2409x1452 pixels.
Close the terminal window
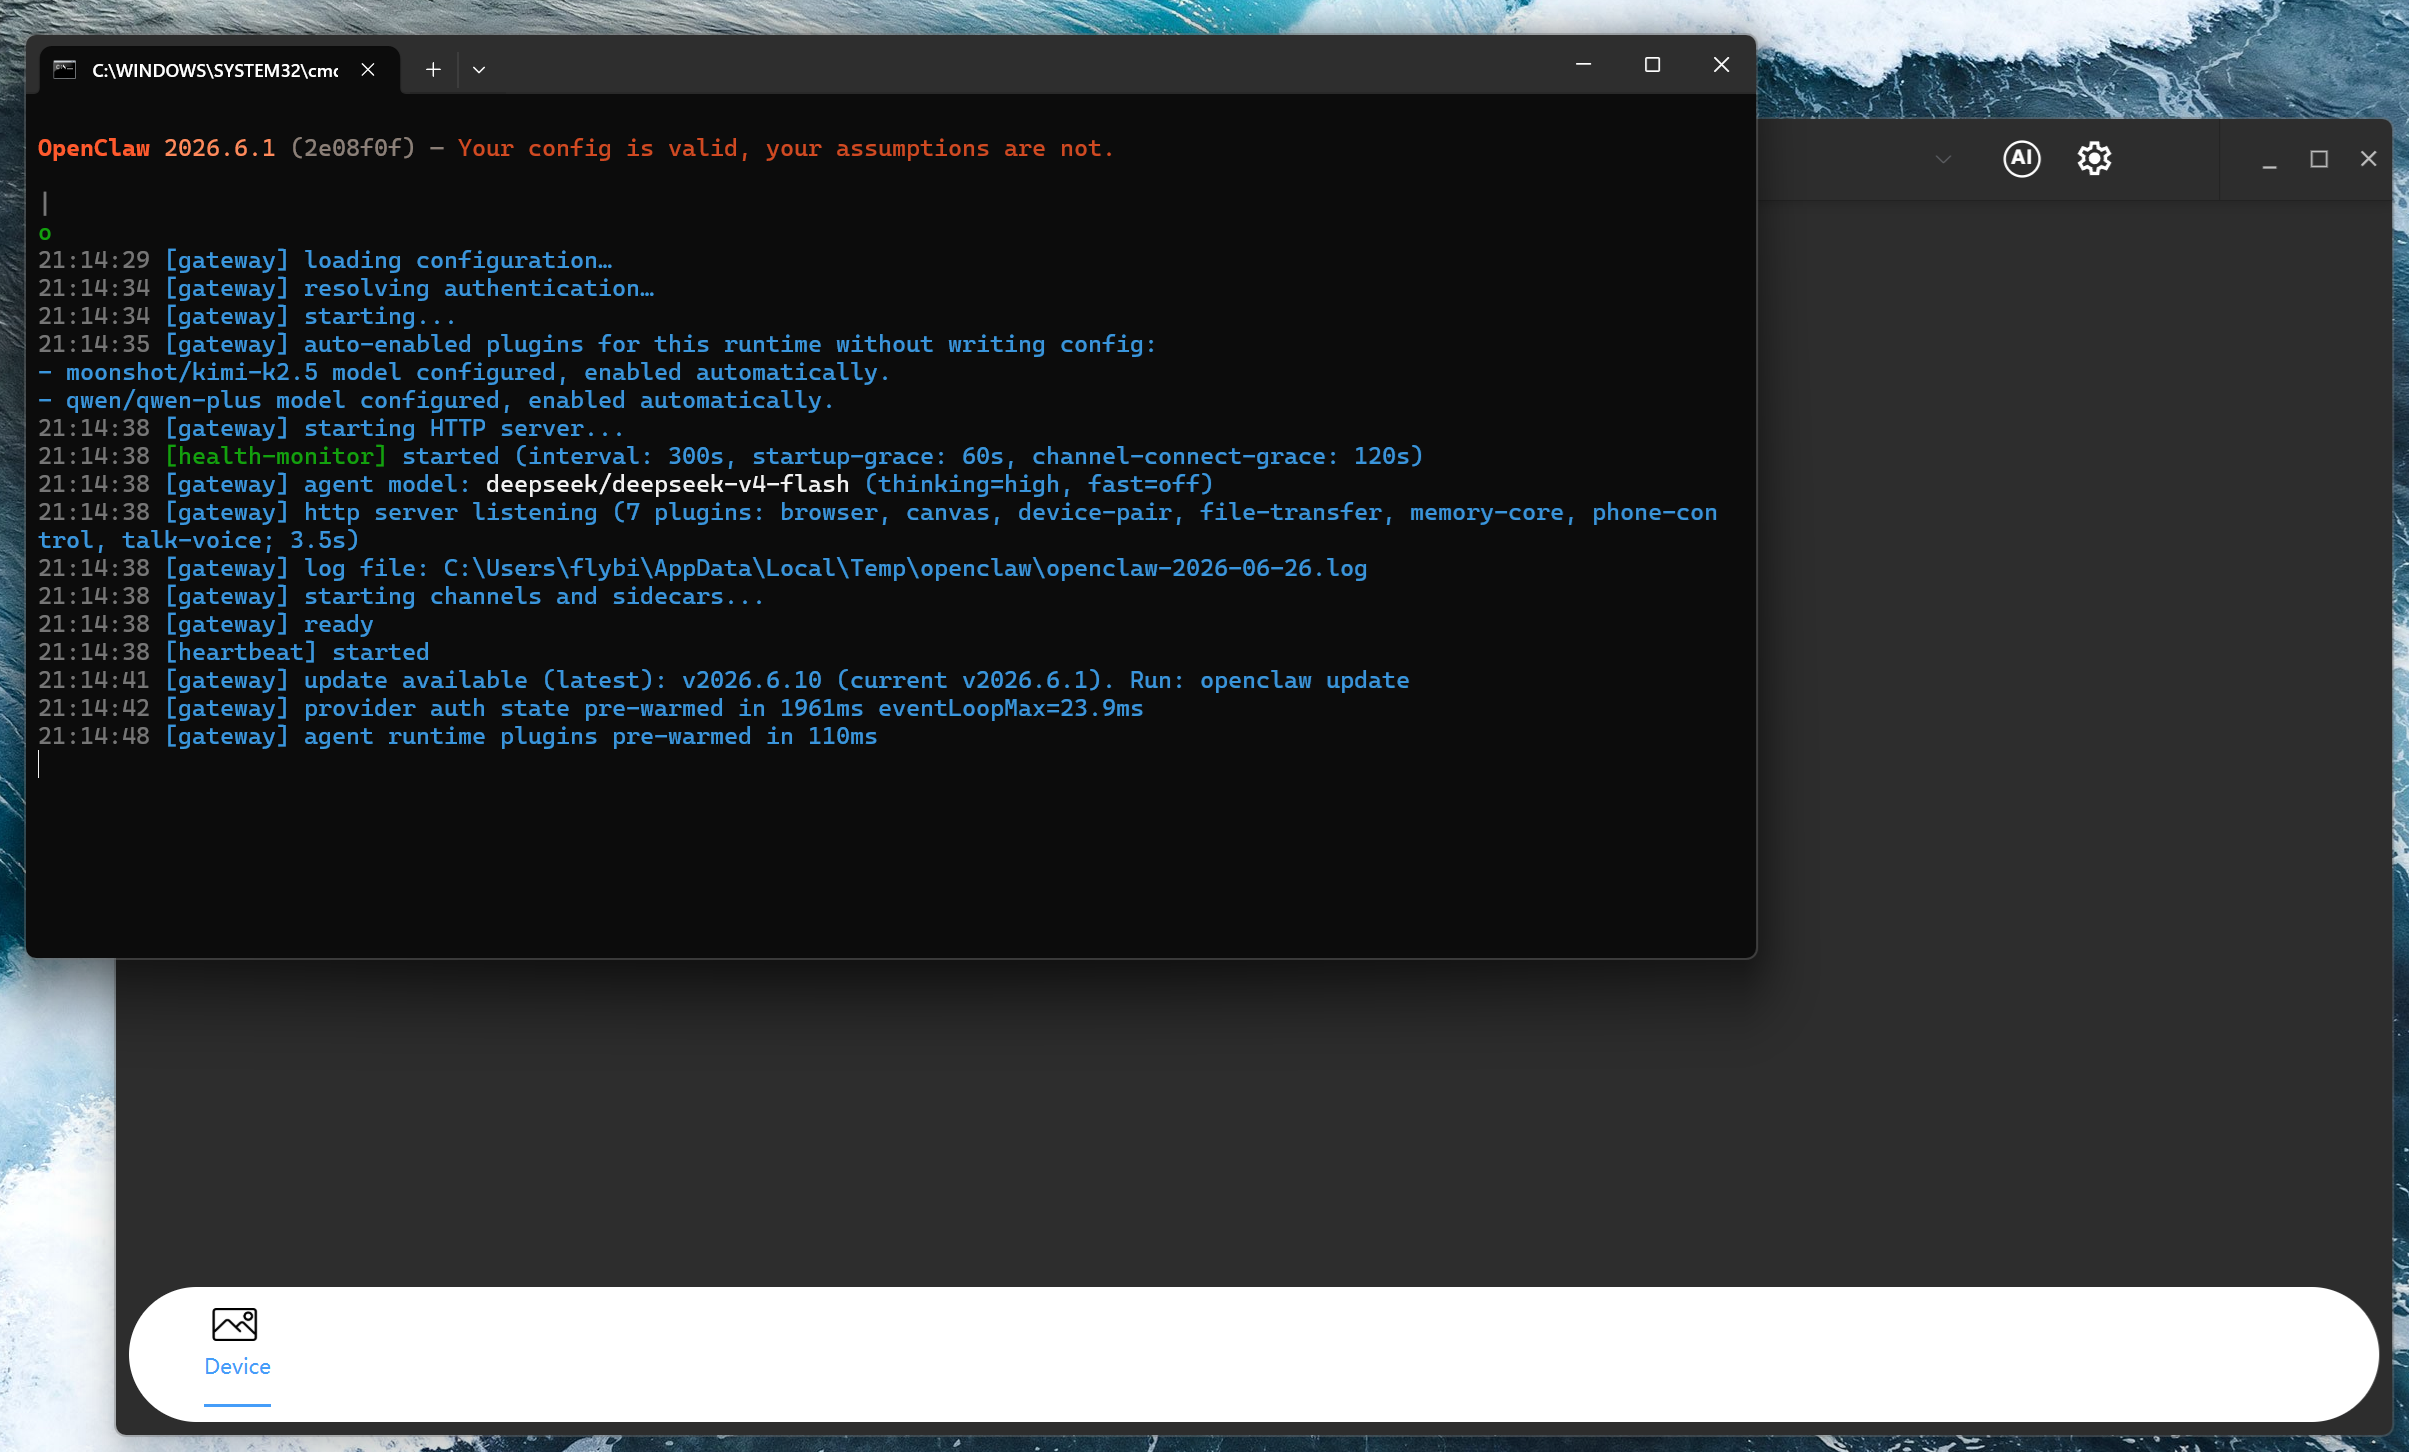1721,65
